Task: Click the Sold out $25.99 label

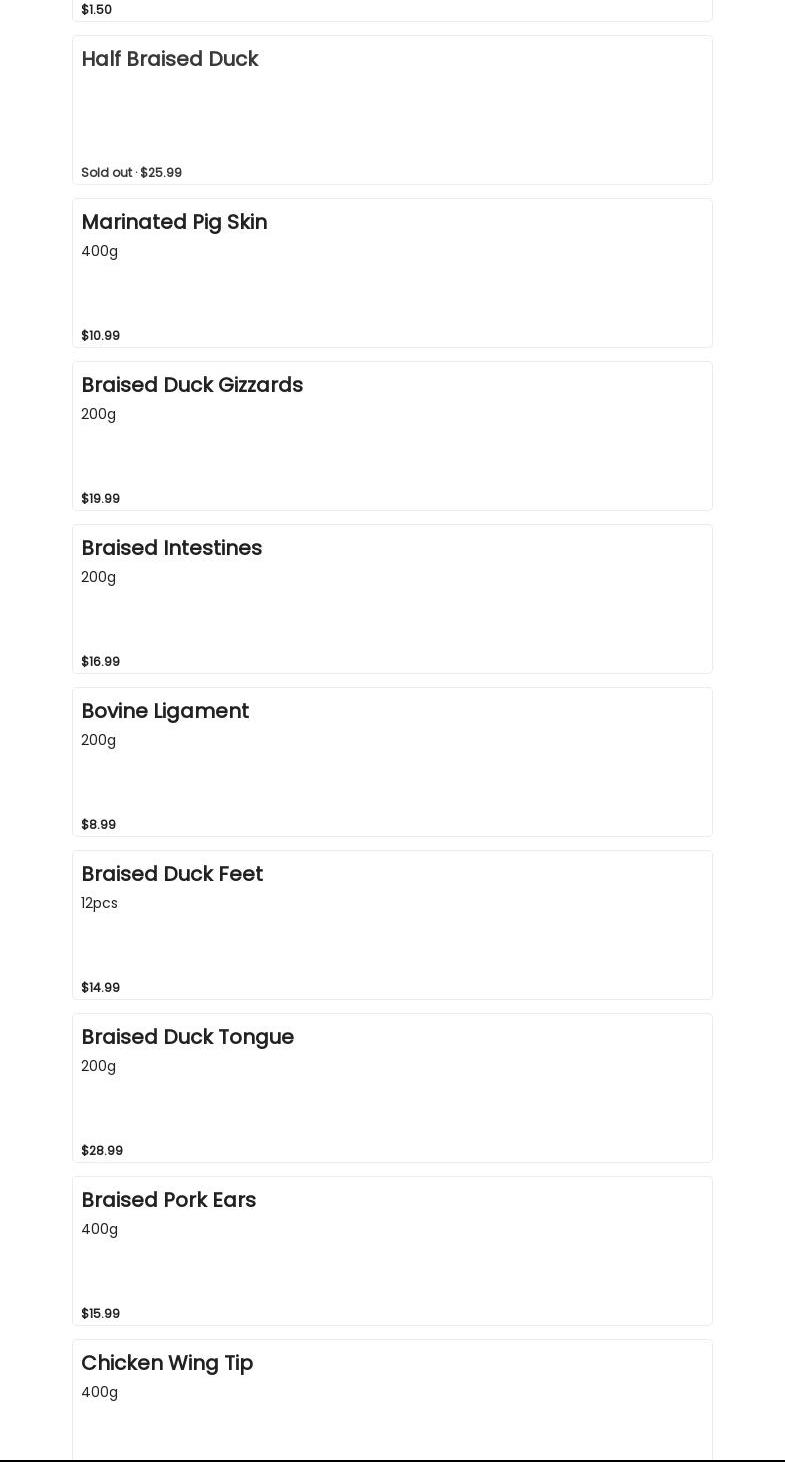Action: [131, 172]
